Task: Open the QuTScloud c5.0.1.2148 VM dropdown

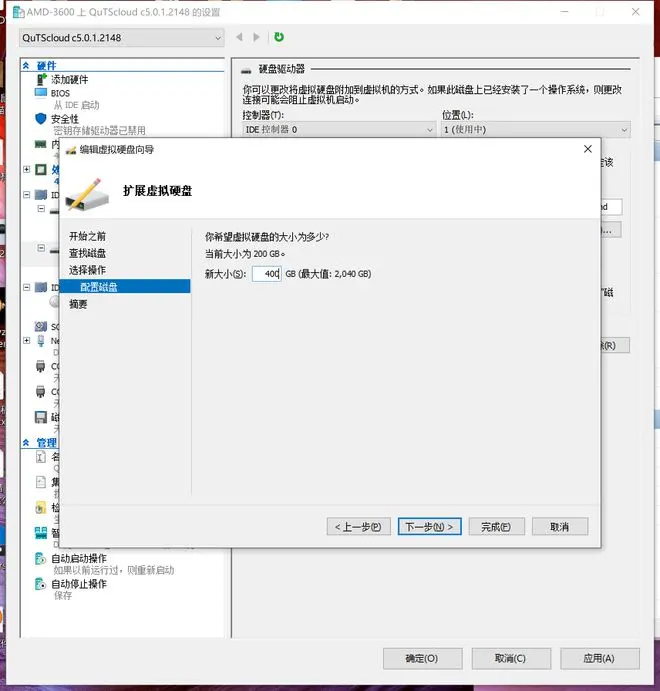Action: pyautogui.click(x=122, y=38)
